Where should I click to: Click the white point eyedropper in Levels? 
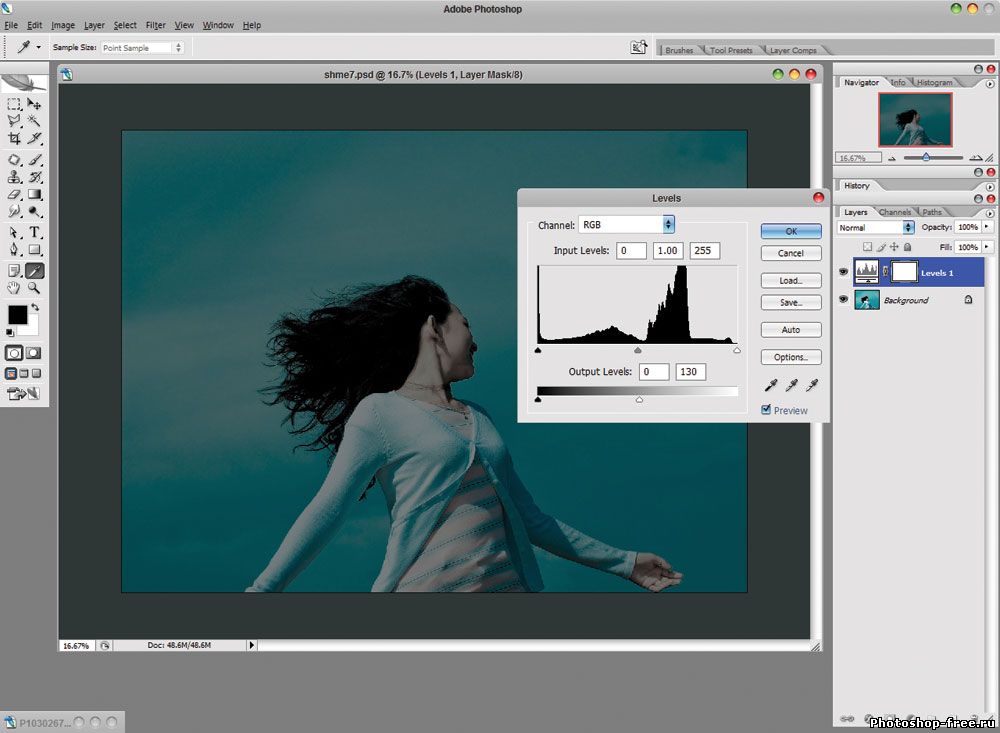(811, 385)
